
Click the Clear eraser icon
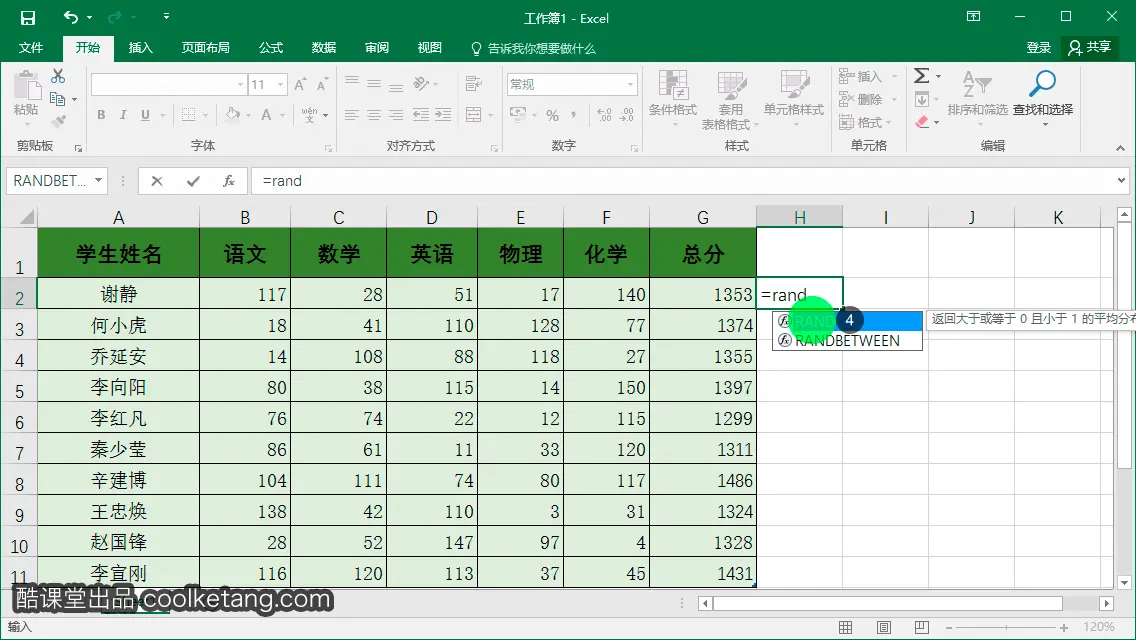coord(922,122)
